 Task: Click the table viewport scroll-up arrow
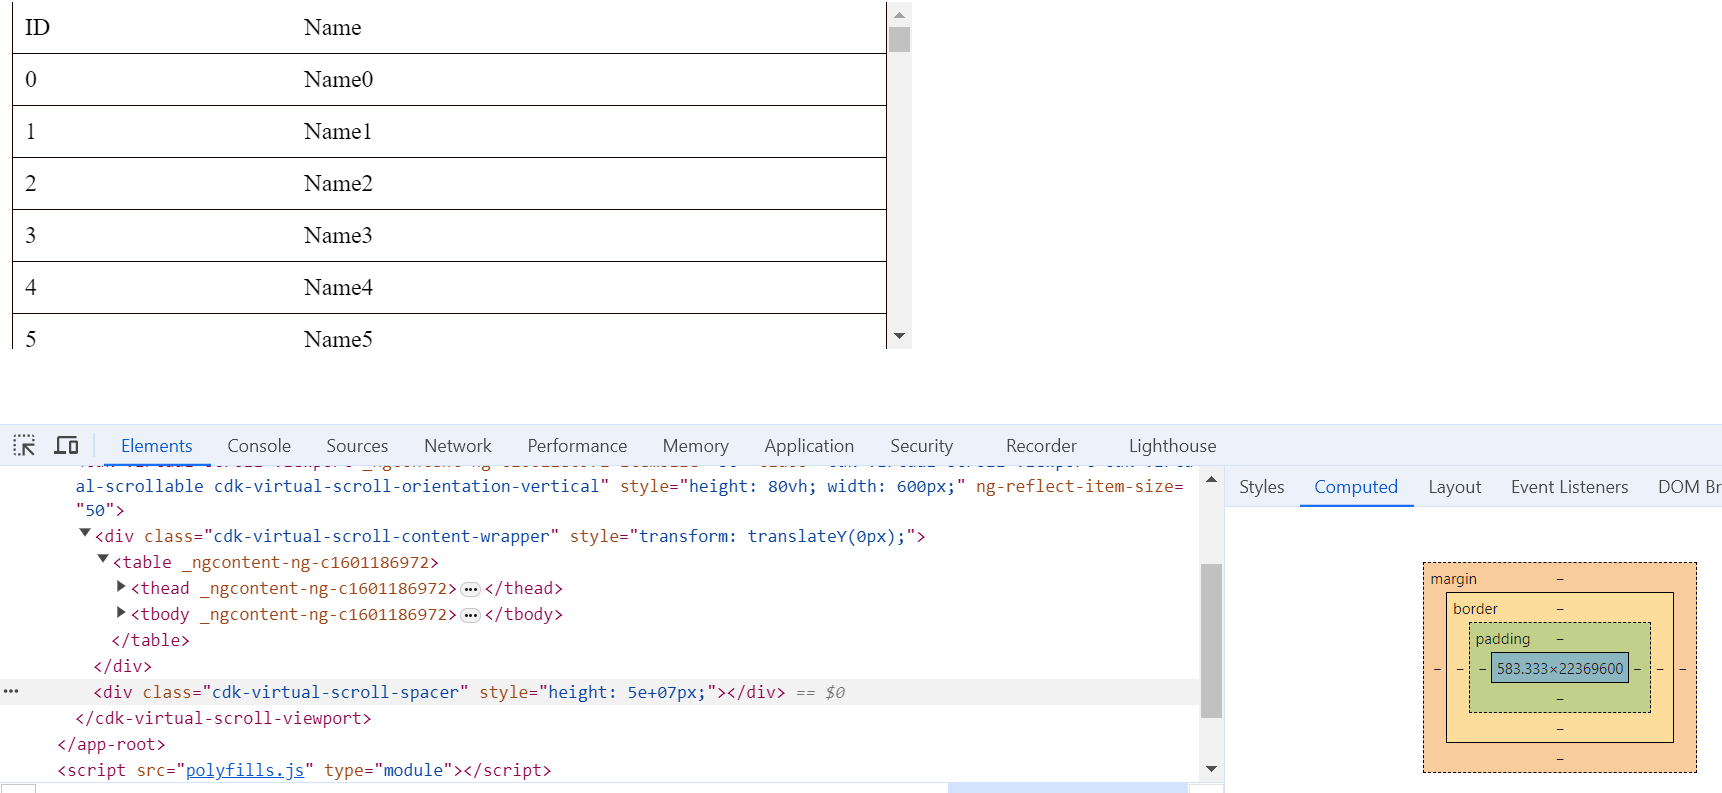899,14
